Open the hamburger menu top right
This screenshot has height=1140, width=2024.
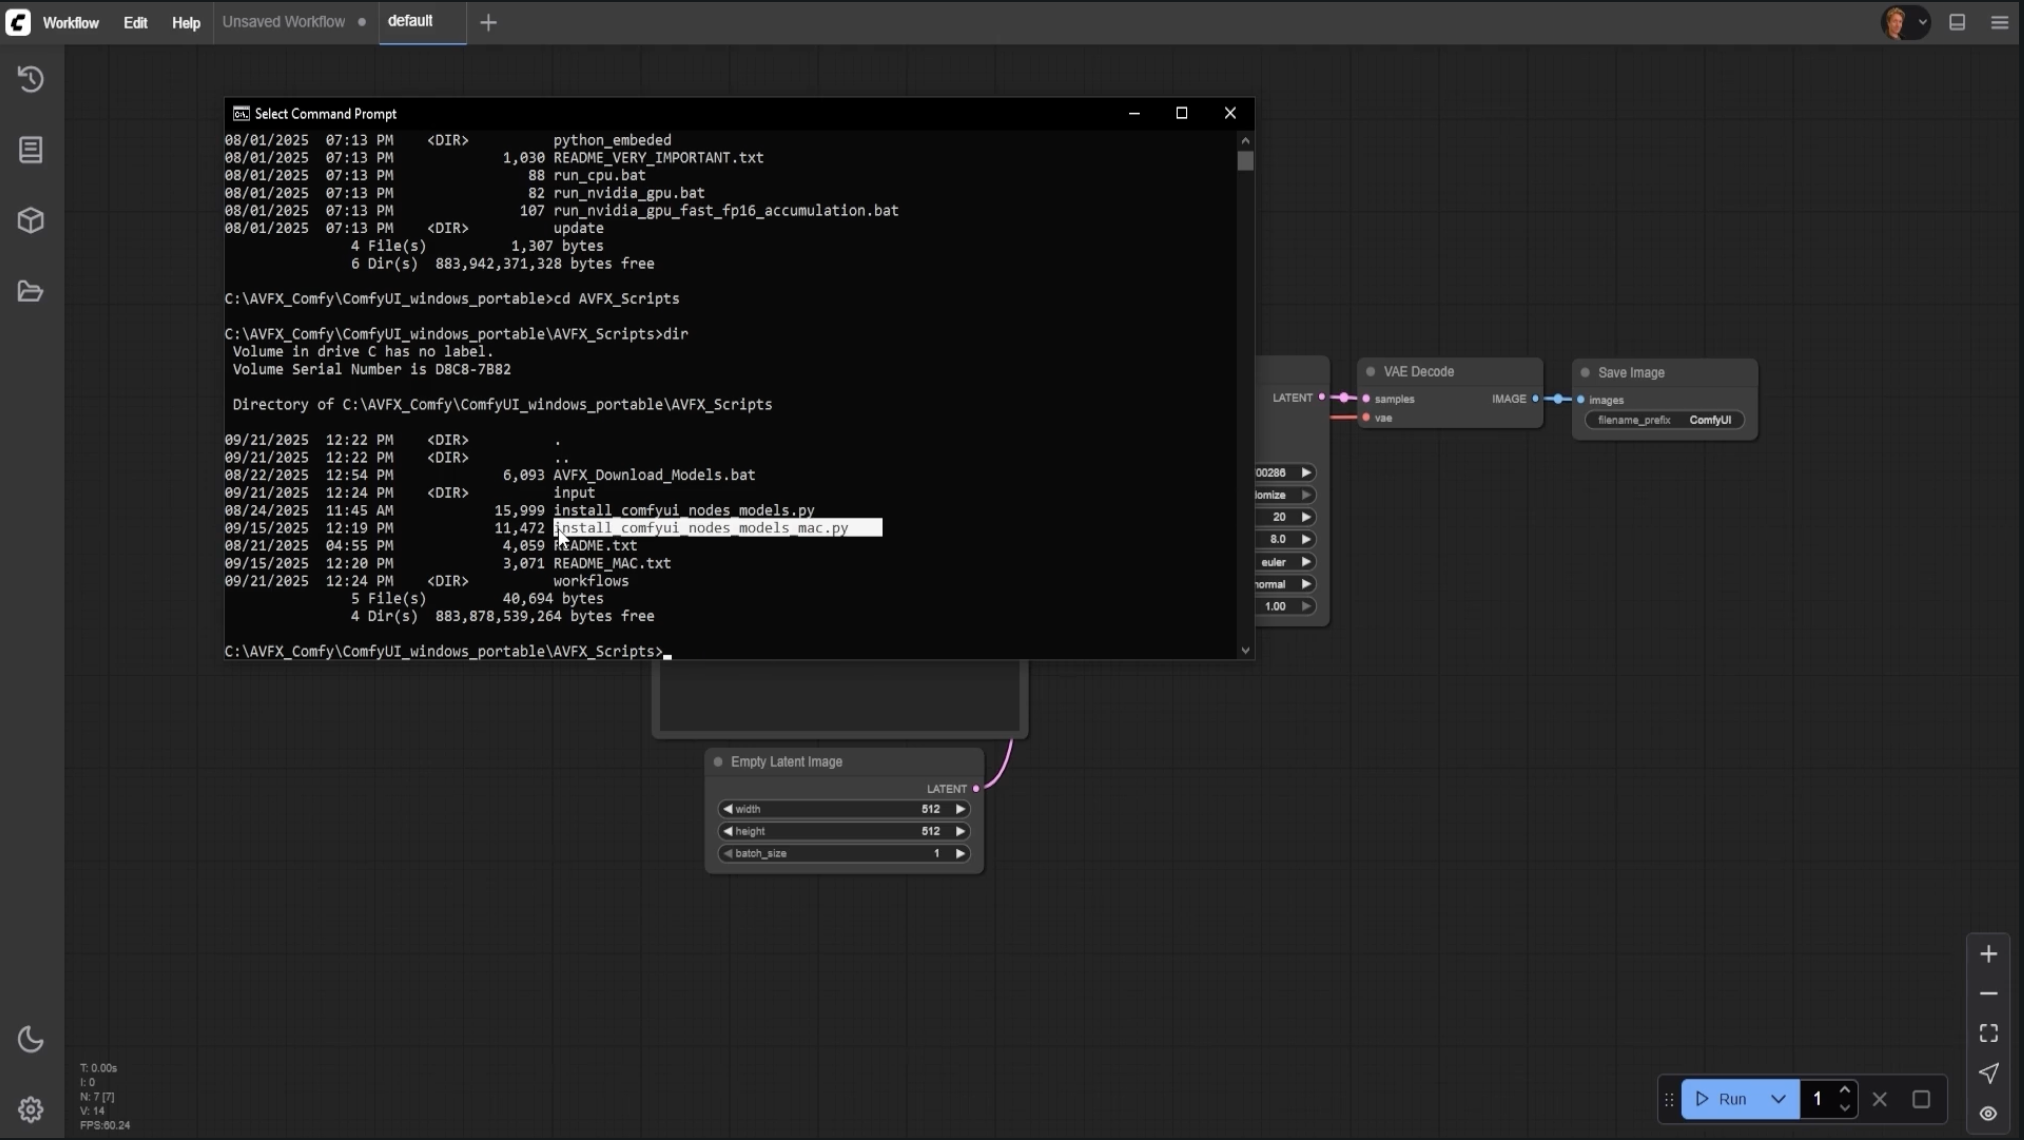[x=1998, y=22]
